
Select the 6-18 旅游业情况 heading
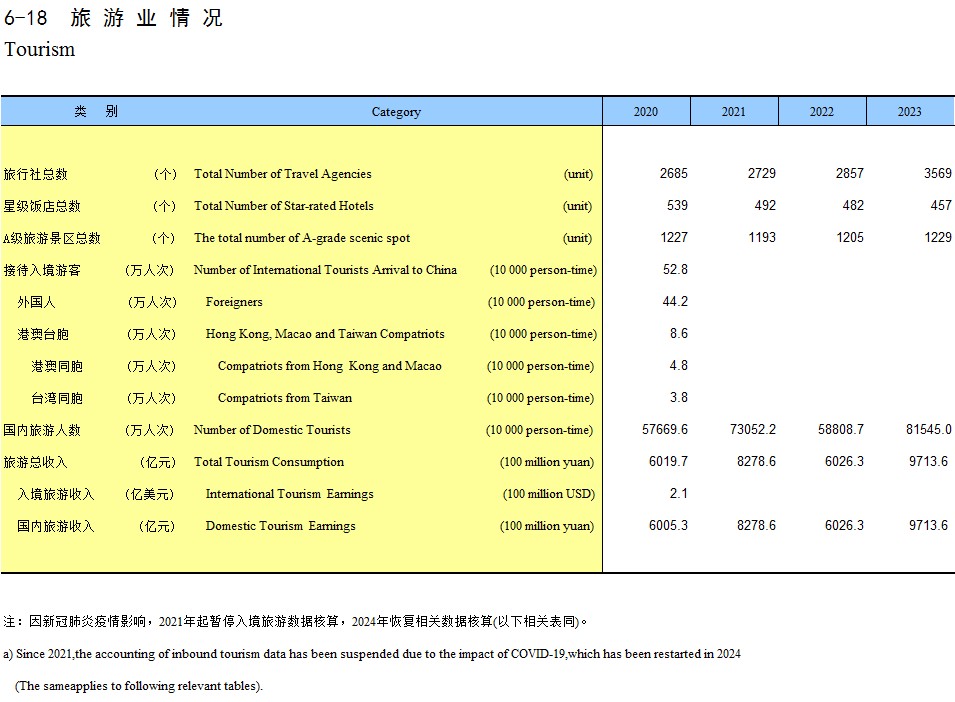tap(113, 18)
